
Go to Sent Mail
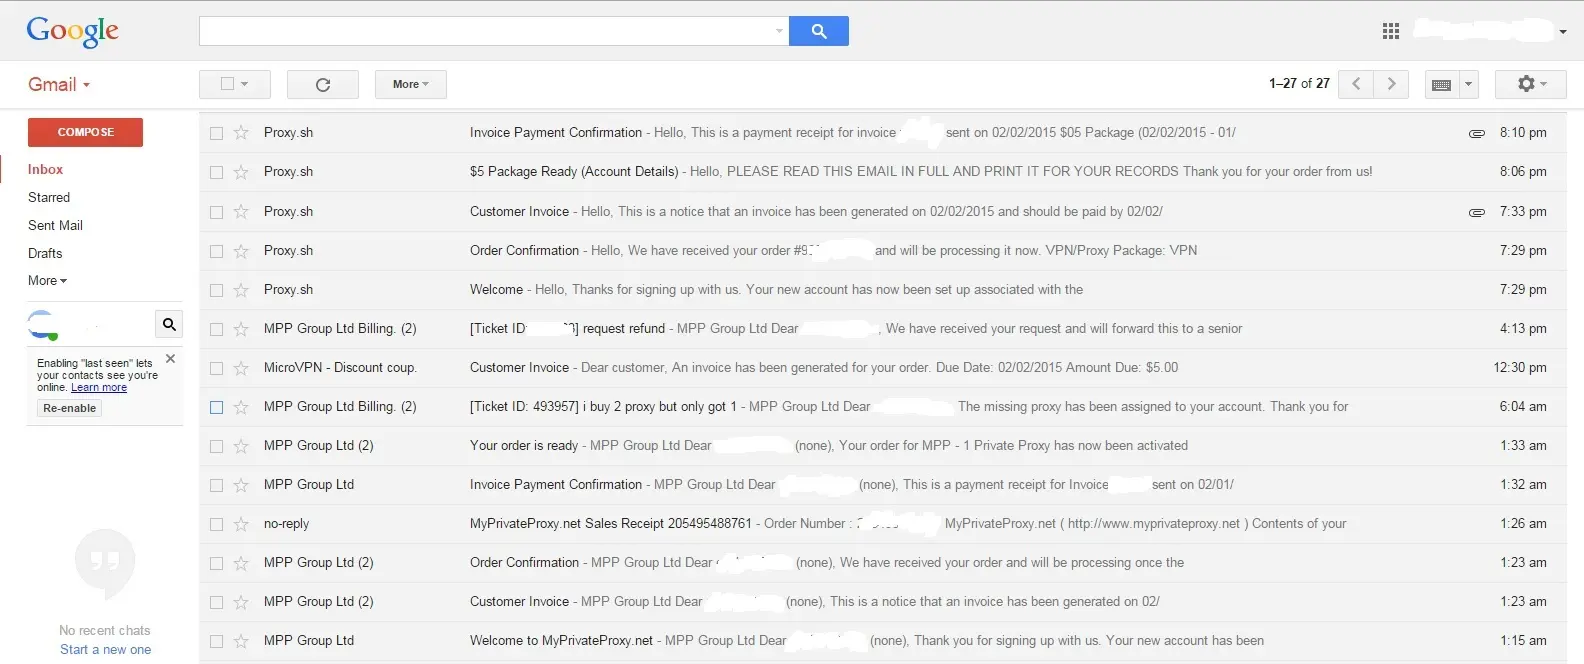pos(55,225)
